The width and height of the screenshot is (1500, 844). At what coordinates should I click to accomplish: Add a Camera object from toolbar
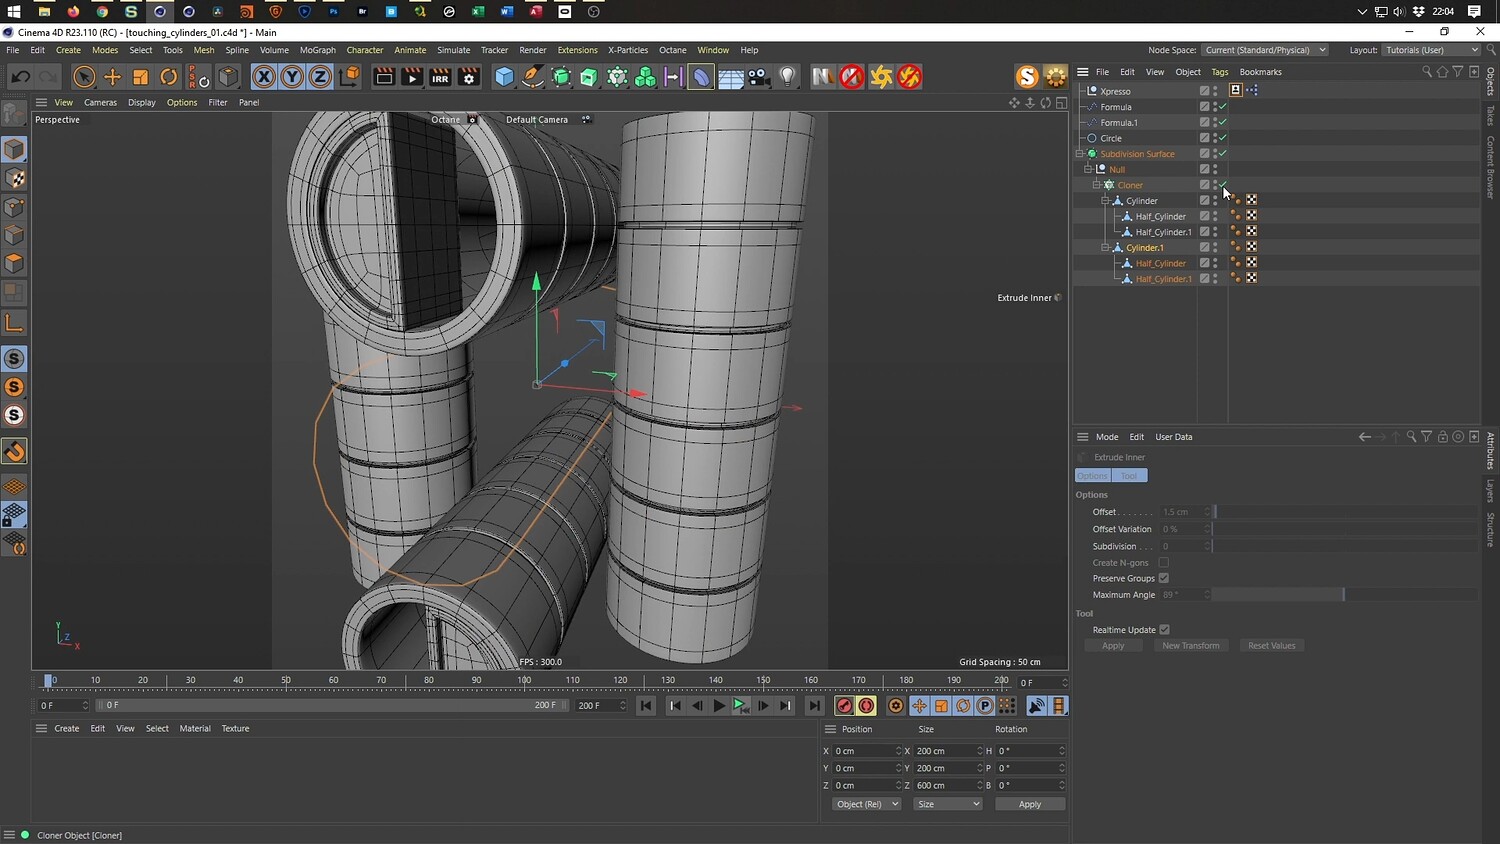coord(759,77)
